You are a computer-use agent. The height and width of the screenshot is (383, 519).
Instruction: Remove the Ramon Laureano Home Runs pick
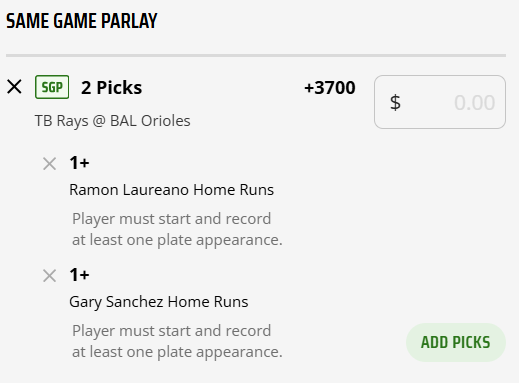(x=49, y=164)
